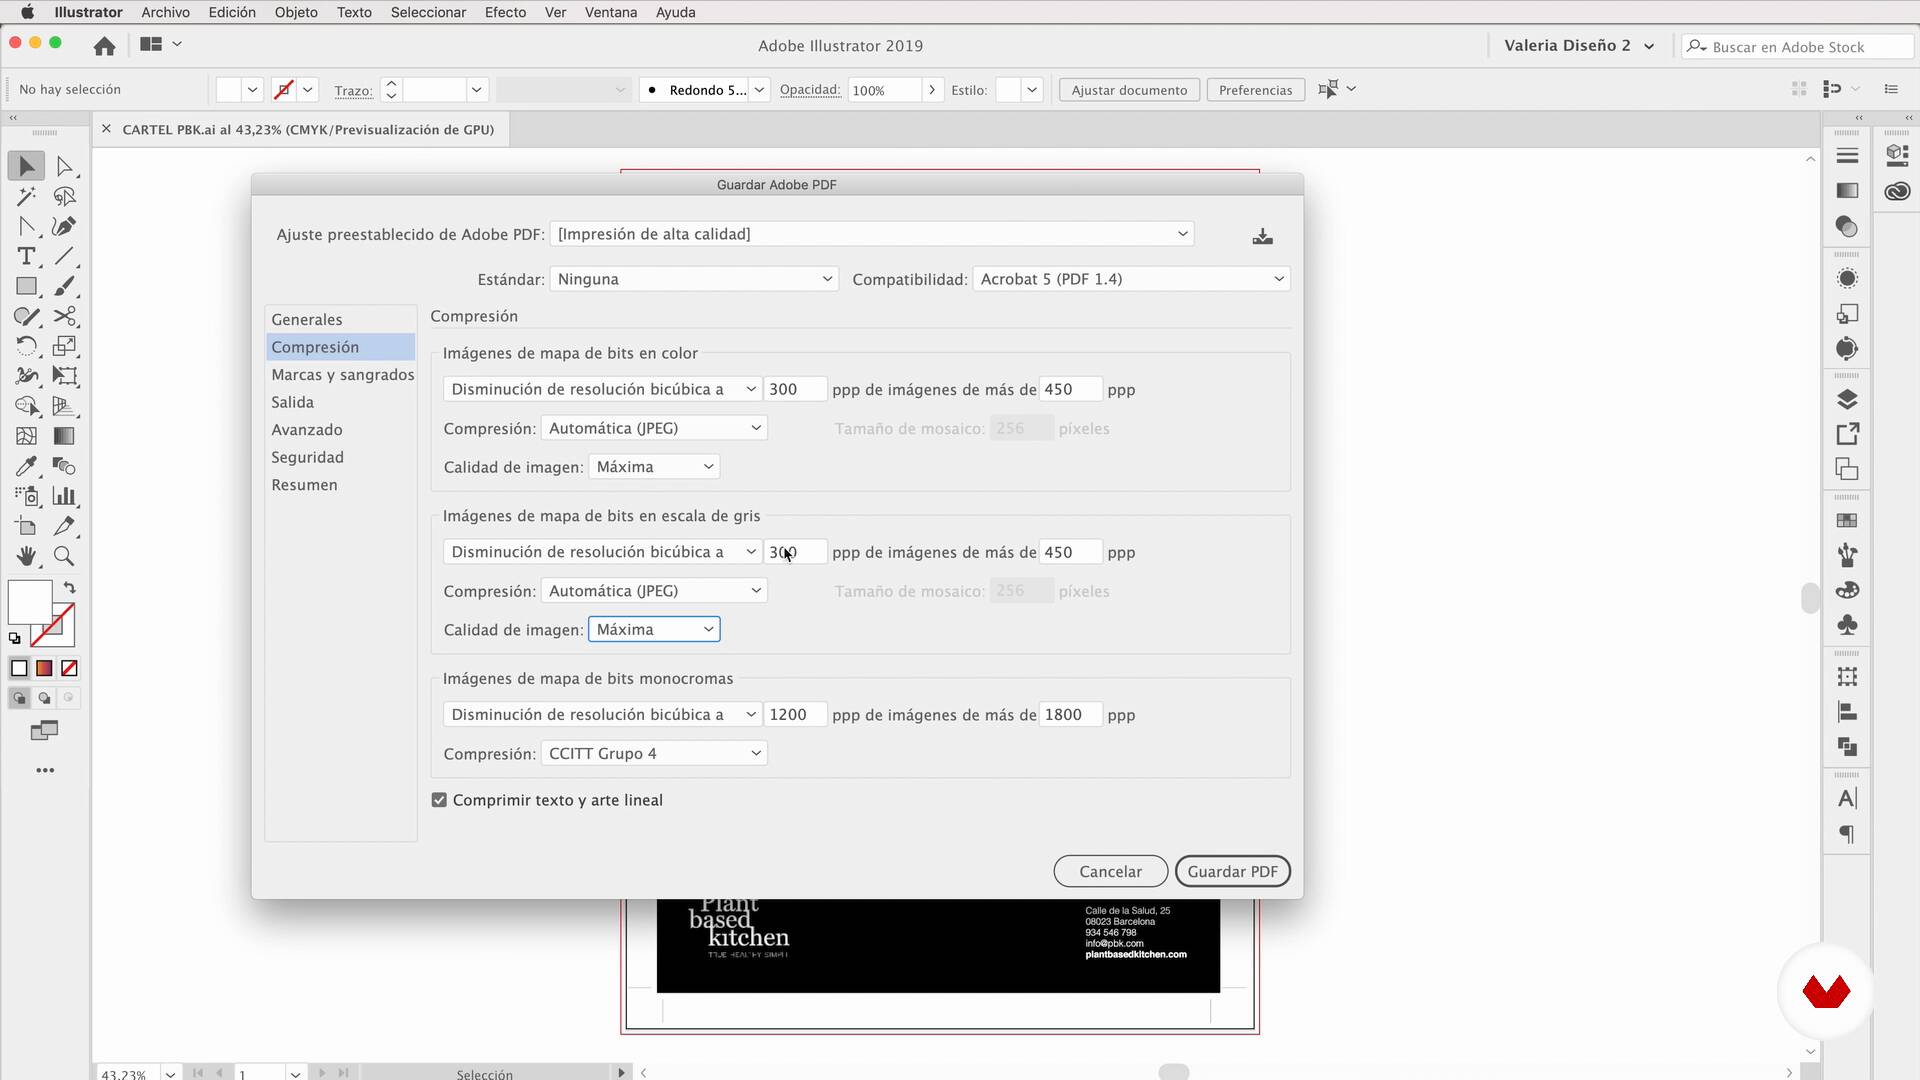Open the Layers panel icon
This screenshot has height=1080, width=1920.
click(1847, 399)
